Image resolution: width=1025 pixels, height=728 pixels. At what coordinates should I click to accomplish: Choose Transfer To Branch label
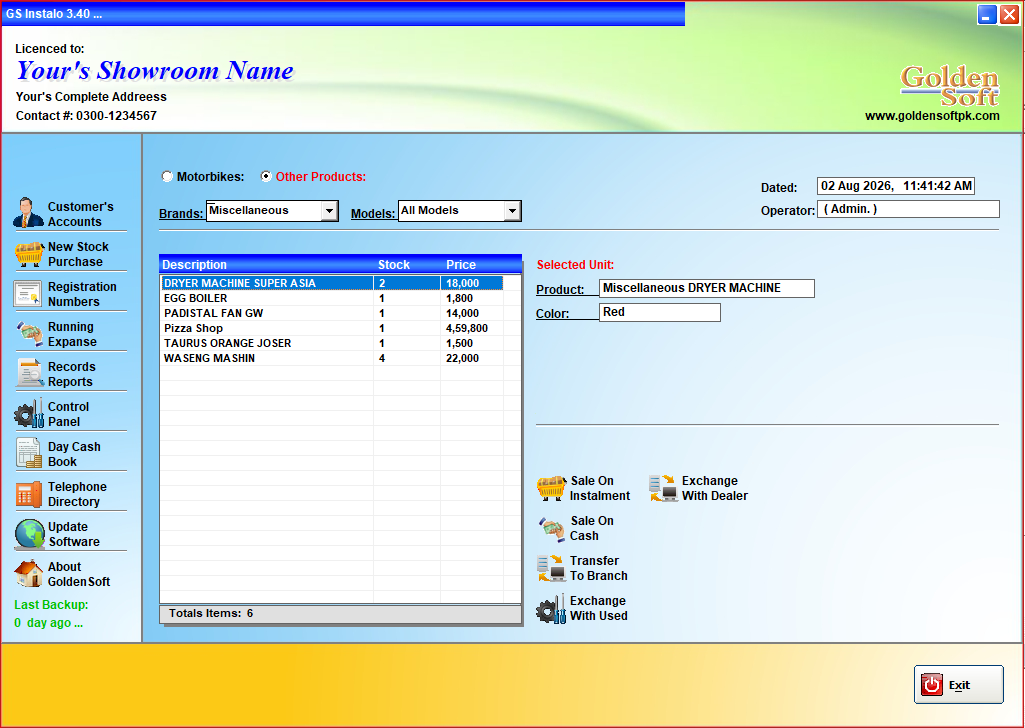pos(598,568)
